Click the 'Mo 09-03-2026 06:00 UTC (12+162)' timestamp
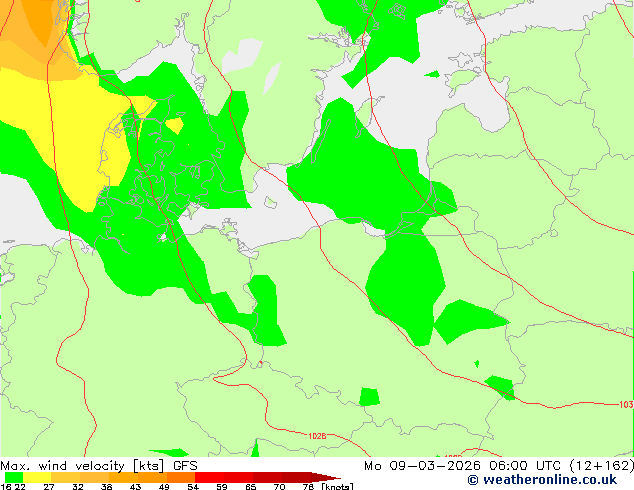The image size is (634, 490). 499,466
